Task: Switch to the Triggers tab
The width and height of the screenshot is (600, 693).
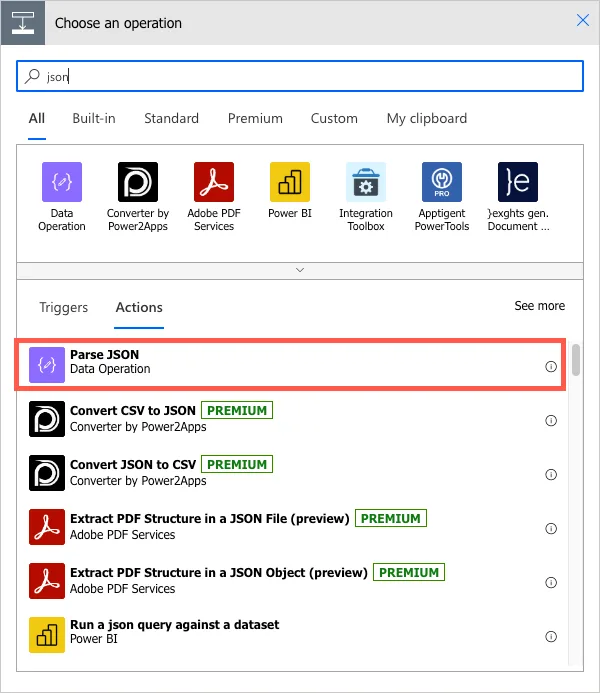Action: click(64, 307)
